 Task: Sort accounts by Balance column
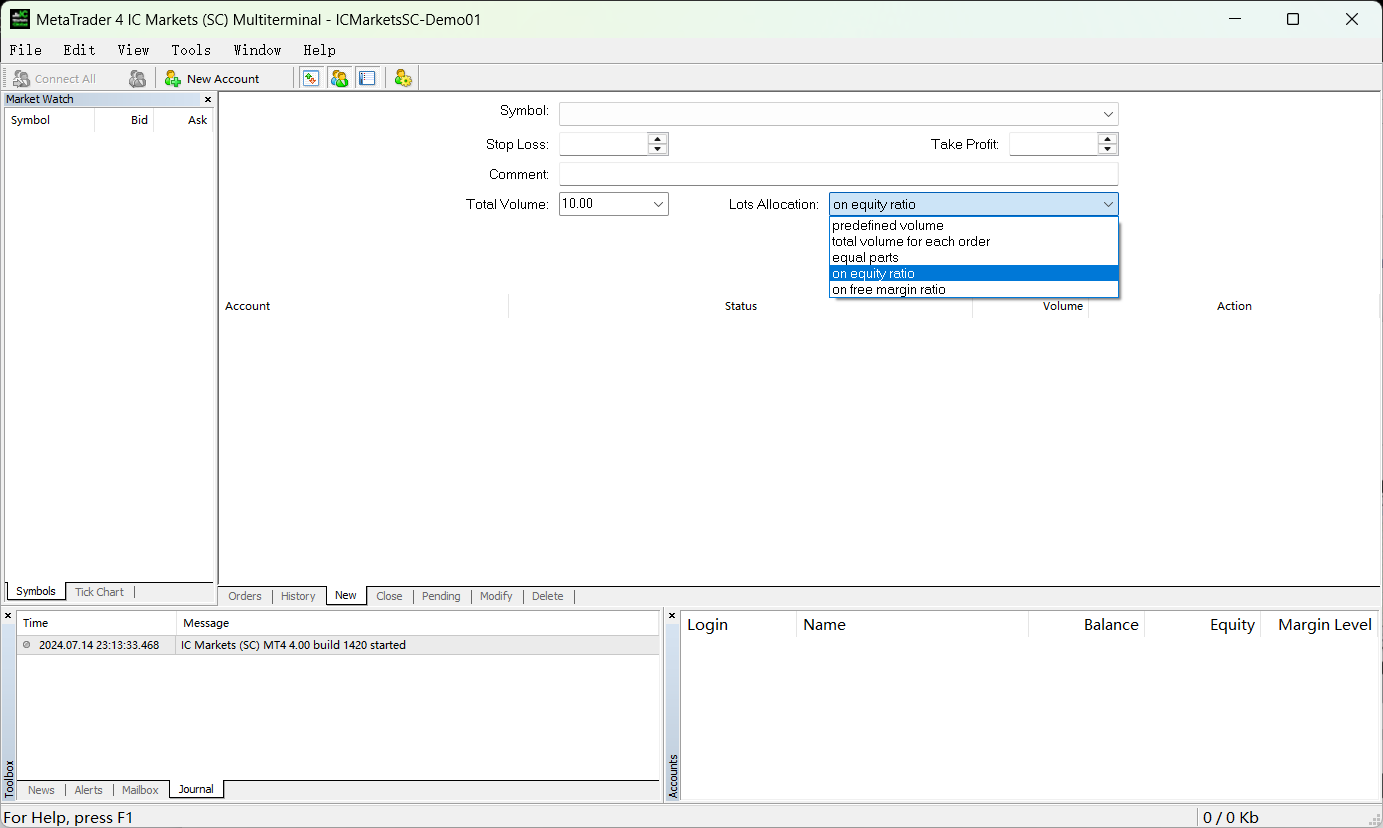(1087, 624)
